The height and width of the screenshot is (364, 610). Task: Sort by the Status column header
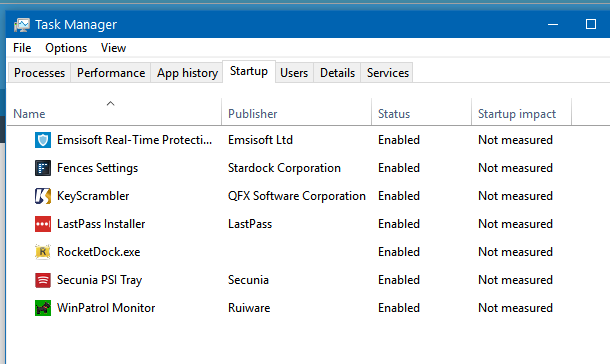pos(421,112)
